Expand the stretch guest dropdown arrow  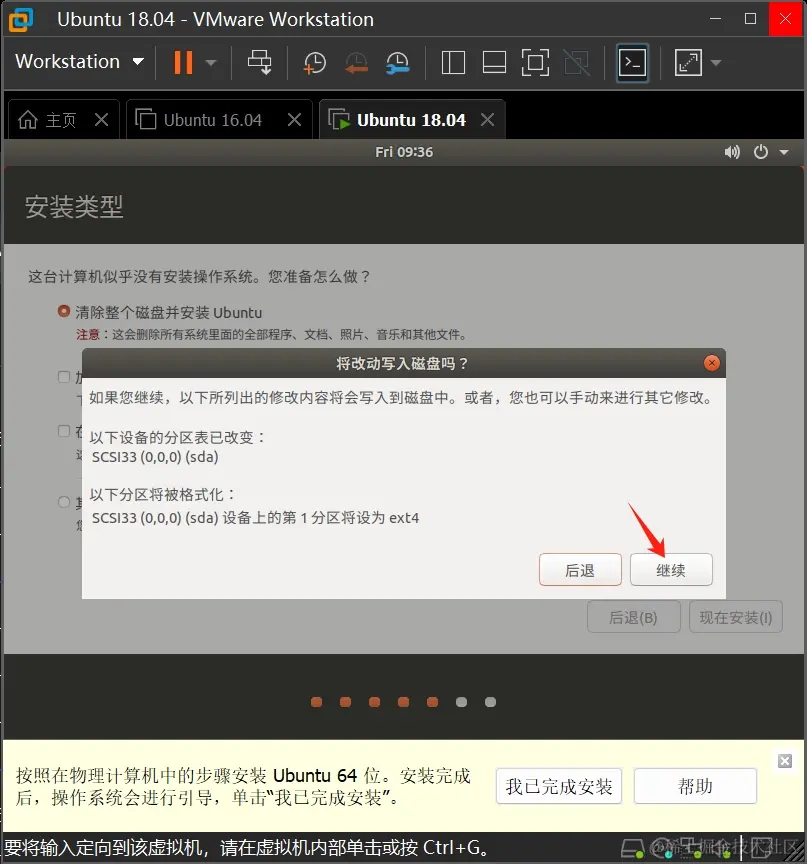716,63
